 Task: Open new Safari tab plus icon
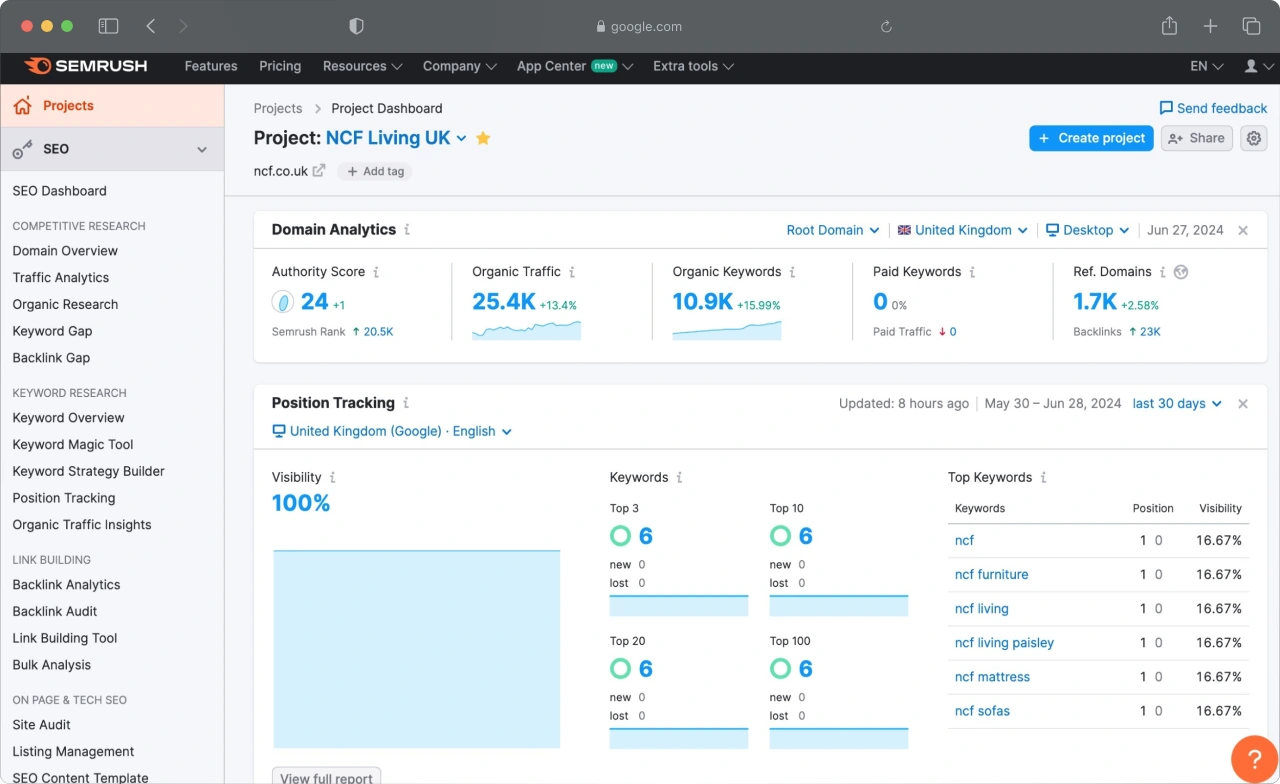pos(1210,27)
